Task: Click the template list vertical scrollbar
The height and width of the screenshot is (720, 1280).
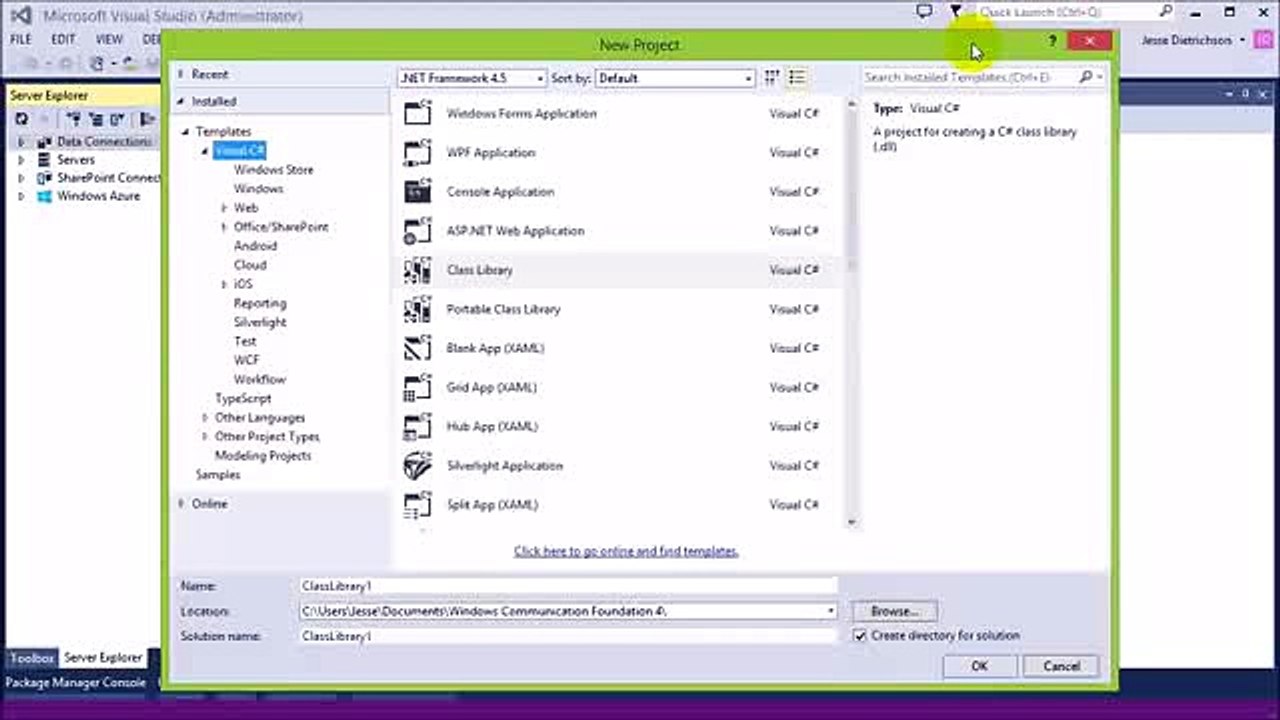Action: pos(851,314)
